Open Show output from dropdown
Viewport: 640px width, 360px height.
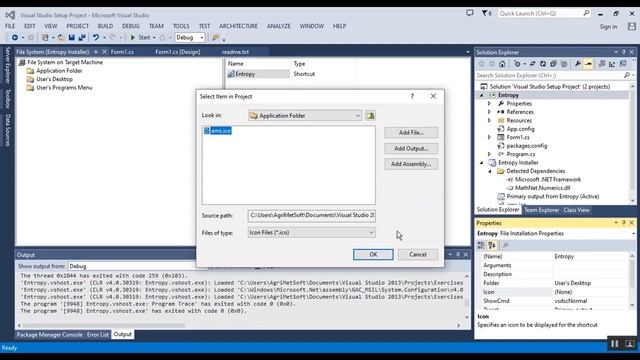(x=137, y=266)
